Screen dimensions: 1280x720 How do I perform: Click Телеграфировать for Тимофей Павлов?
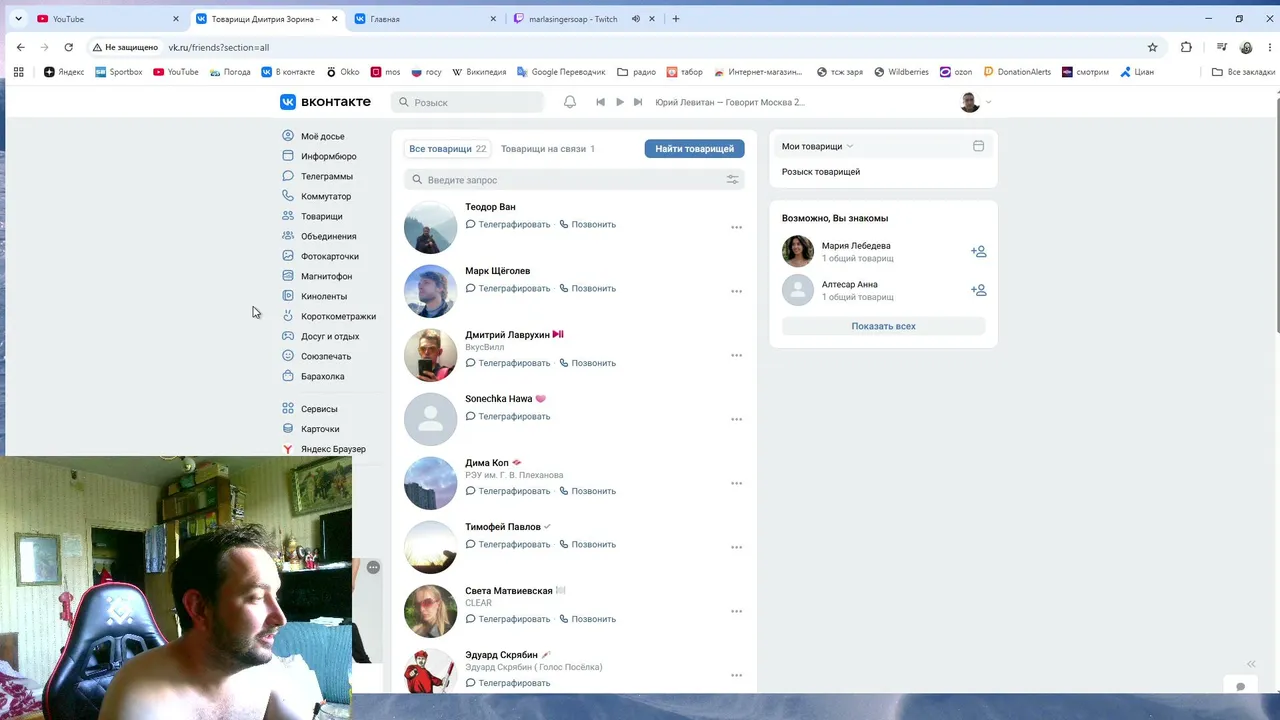coord(508,544)
